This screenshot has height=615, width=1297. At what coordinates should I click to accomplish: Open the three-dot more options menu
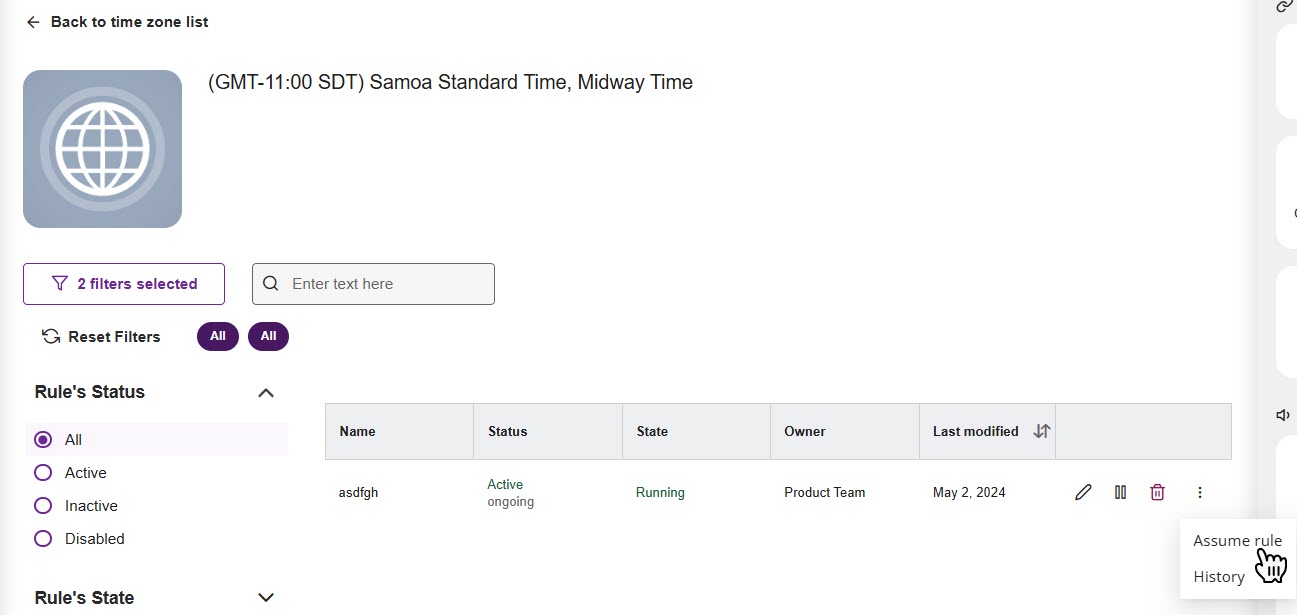1200,492
